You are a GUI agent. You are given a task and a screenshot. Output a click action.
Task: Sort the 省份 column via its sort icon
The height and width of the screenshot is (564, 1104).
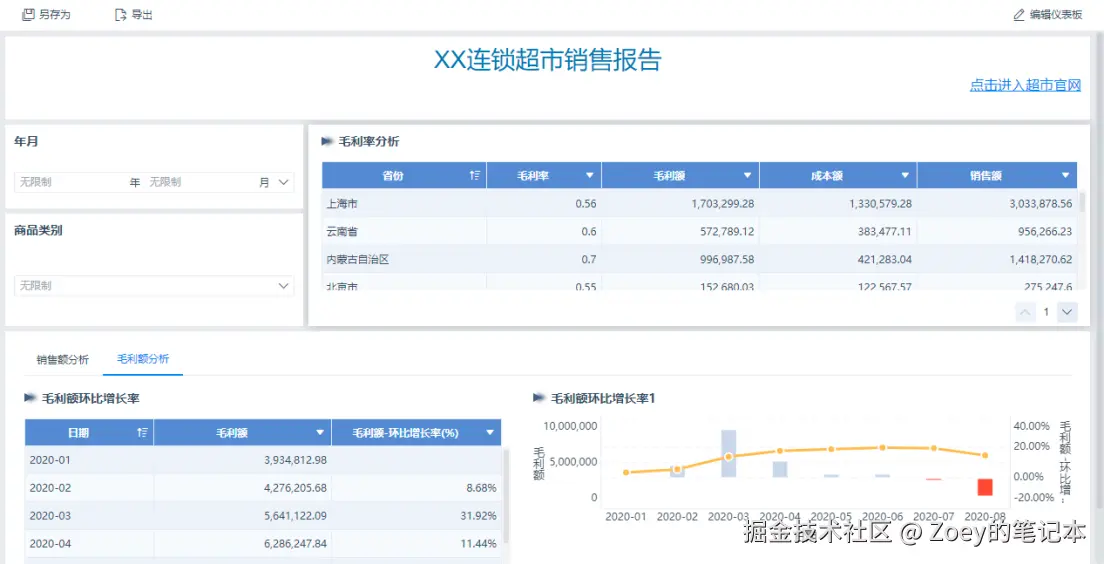tap(475, 175)
